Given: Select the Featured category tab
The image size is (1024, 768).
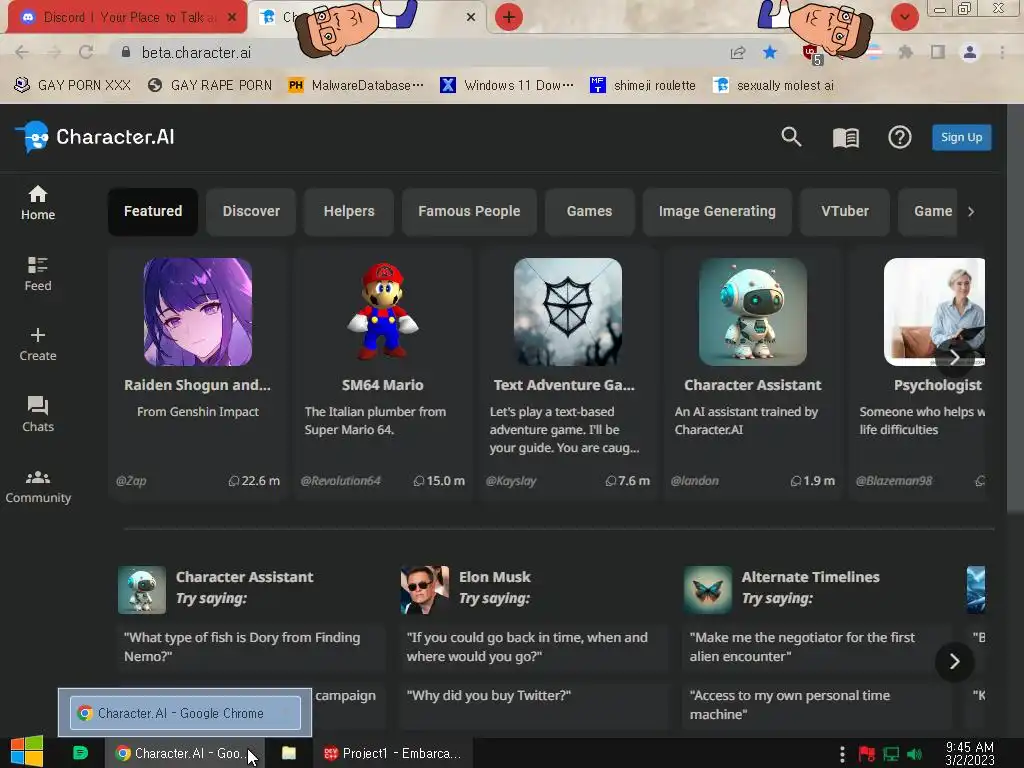Looking at the screenshot, I should pos(153,212).
